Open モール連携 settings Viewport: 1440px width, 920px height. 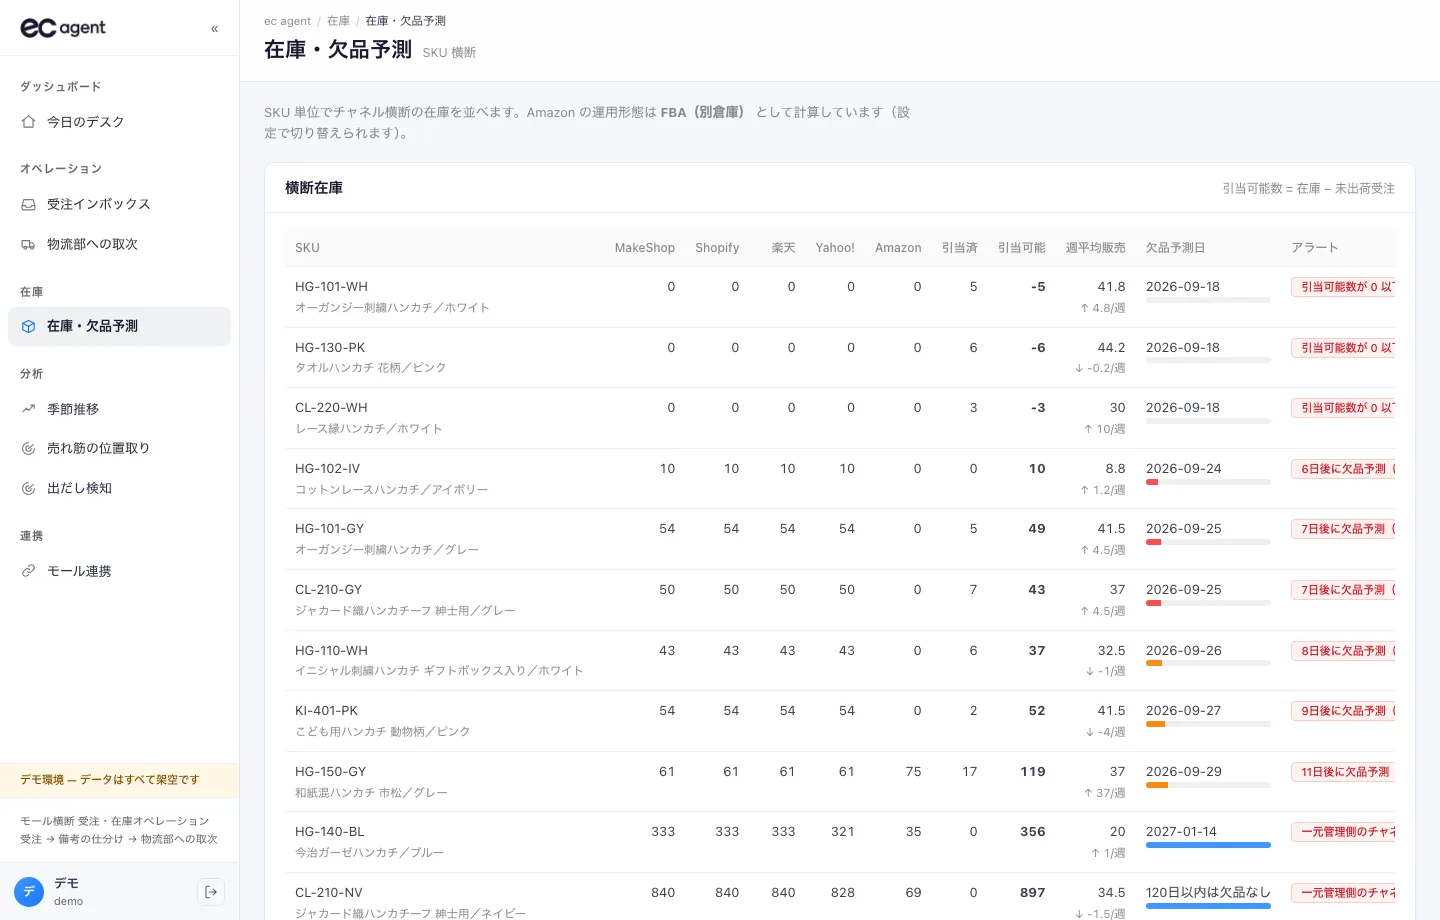[119, 571]
